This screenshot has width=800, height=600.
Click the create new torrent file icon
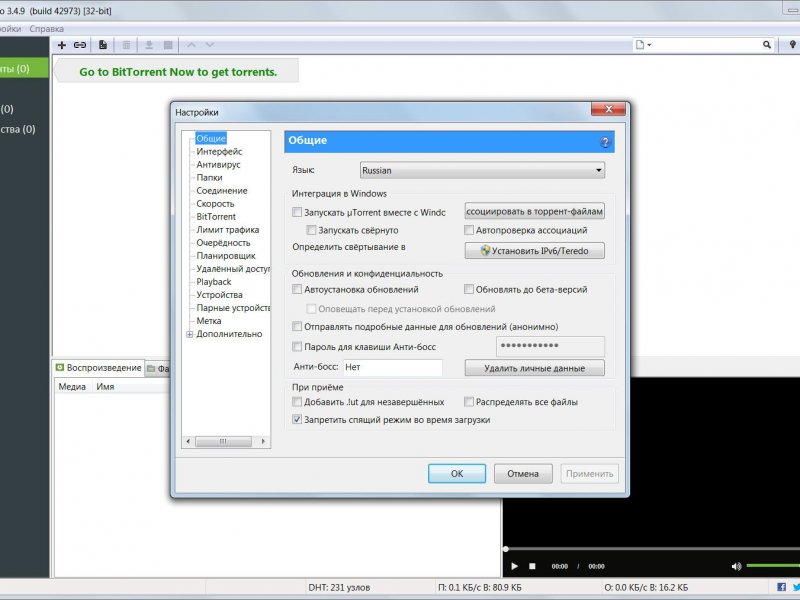103,45
